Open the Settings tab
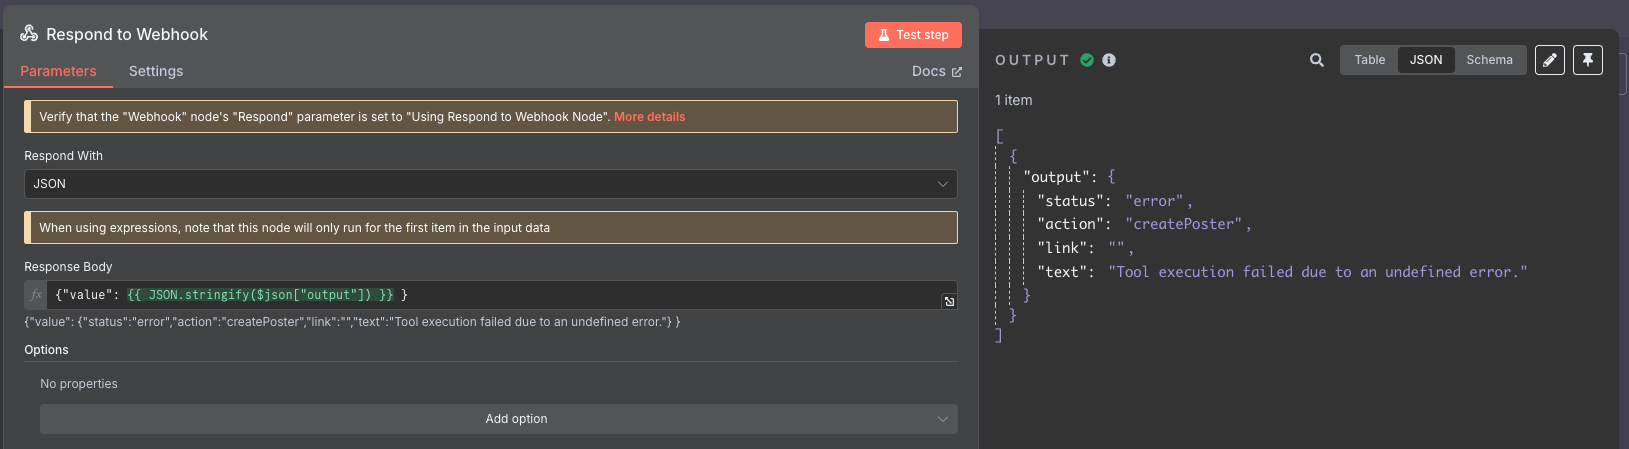Viewport: 1629px width, 449px height. pos(156,71)
